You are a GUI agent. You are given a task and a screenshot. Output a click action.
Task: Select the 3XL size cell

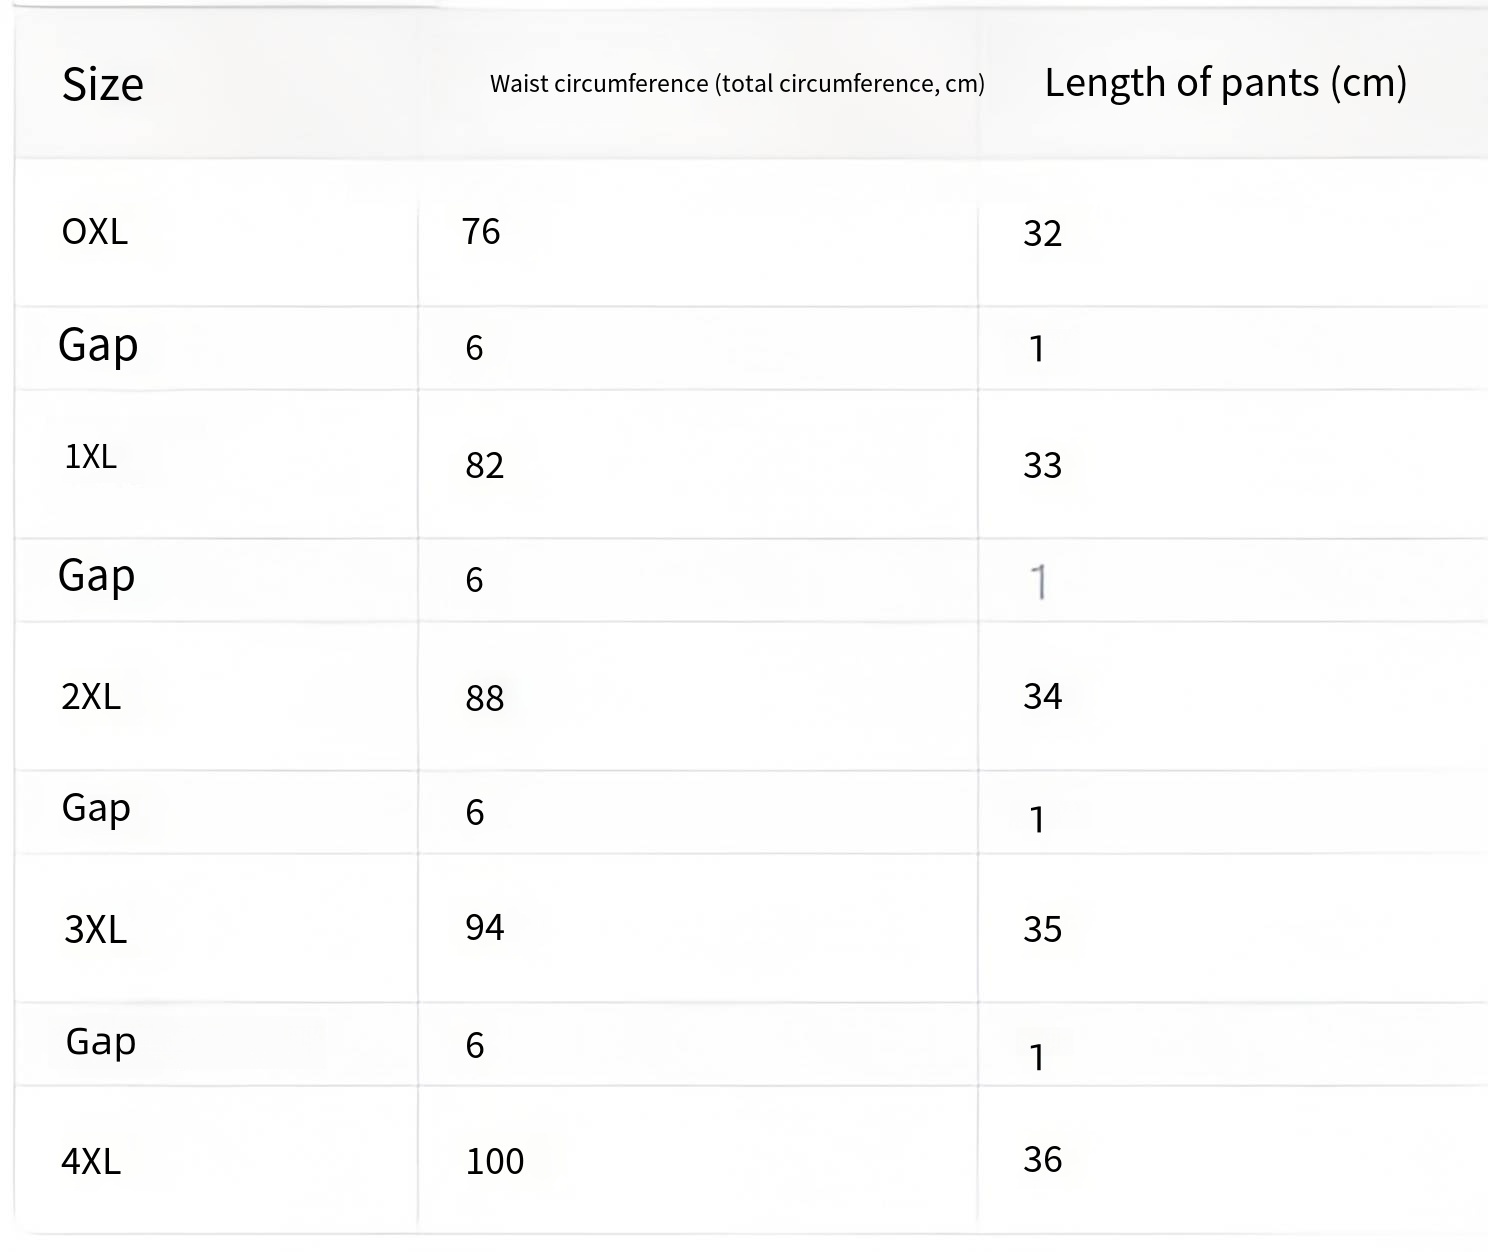[96, 930]
